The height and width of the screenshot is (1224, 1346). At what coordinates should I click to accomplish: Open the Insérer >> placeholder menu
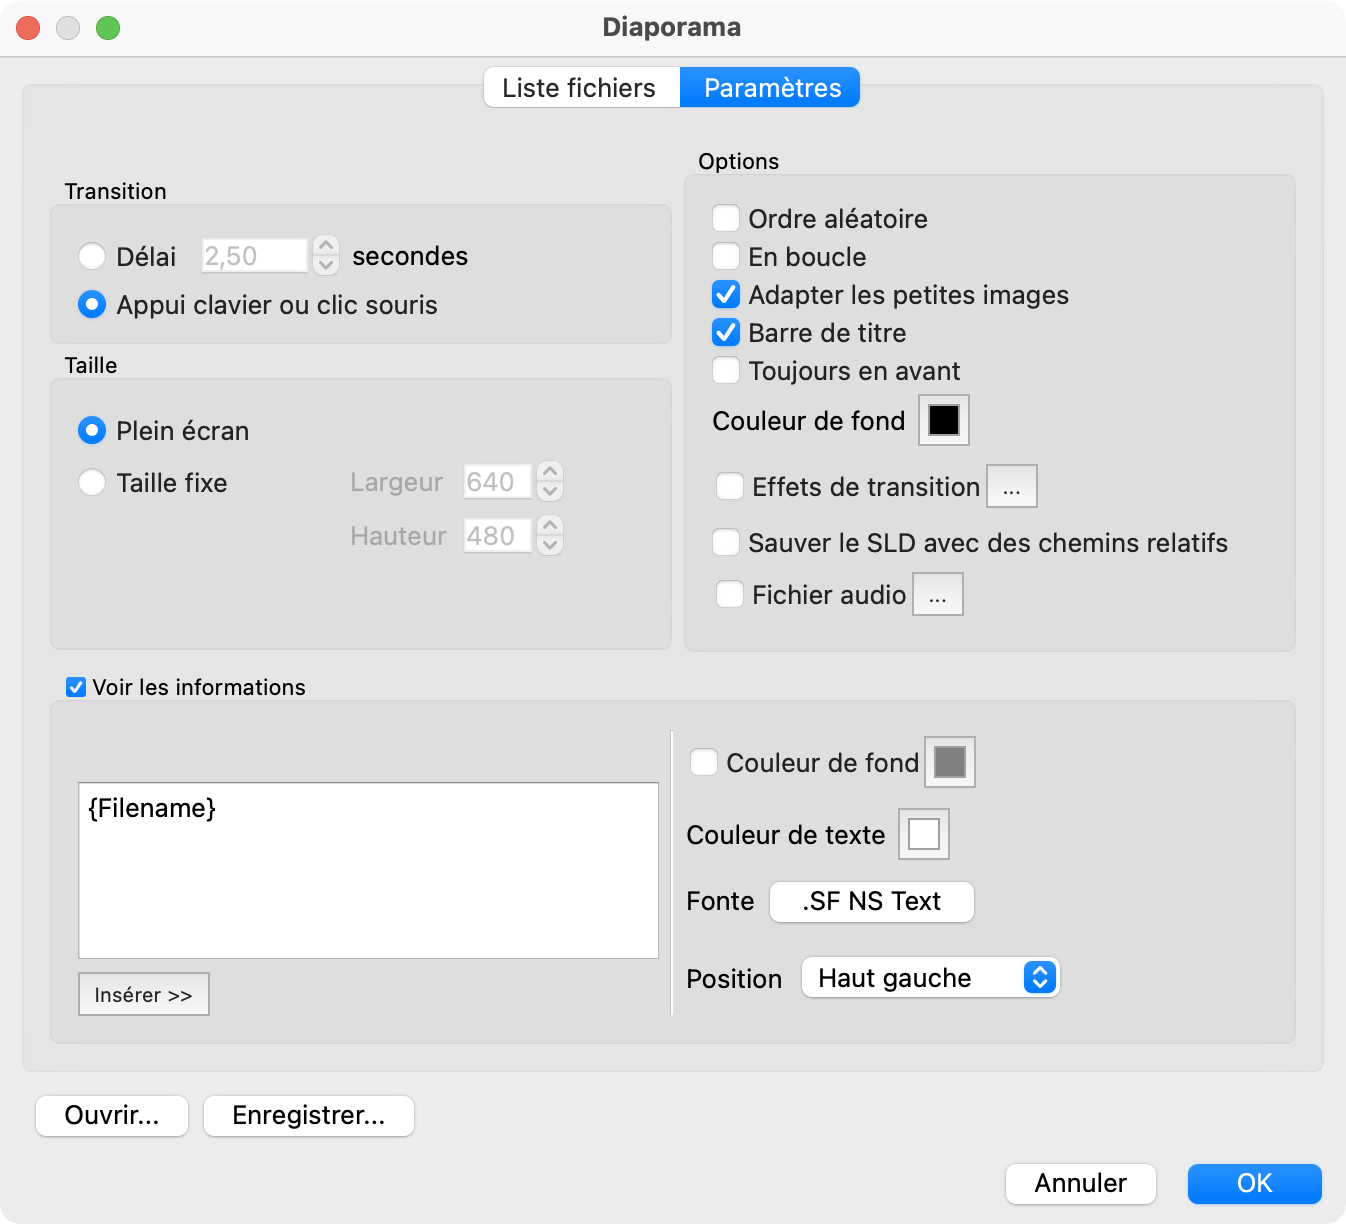[143, 995]
